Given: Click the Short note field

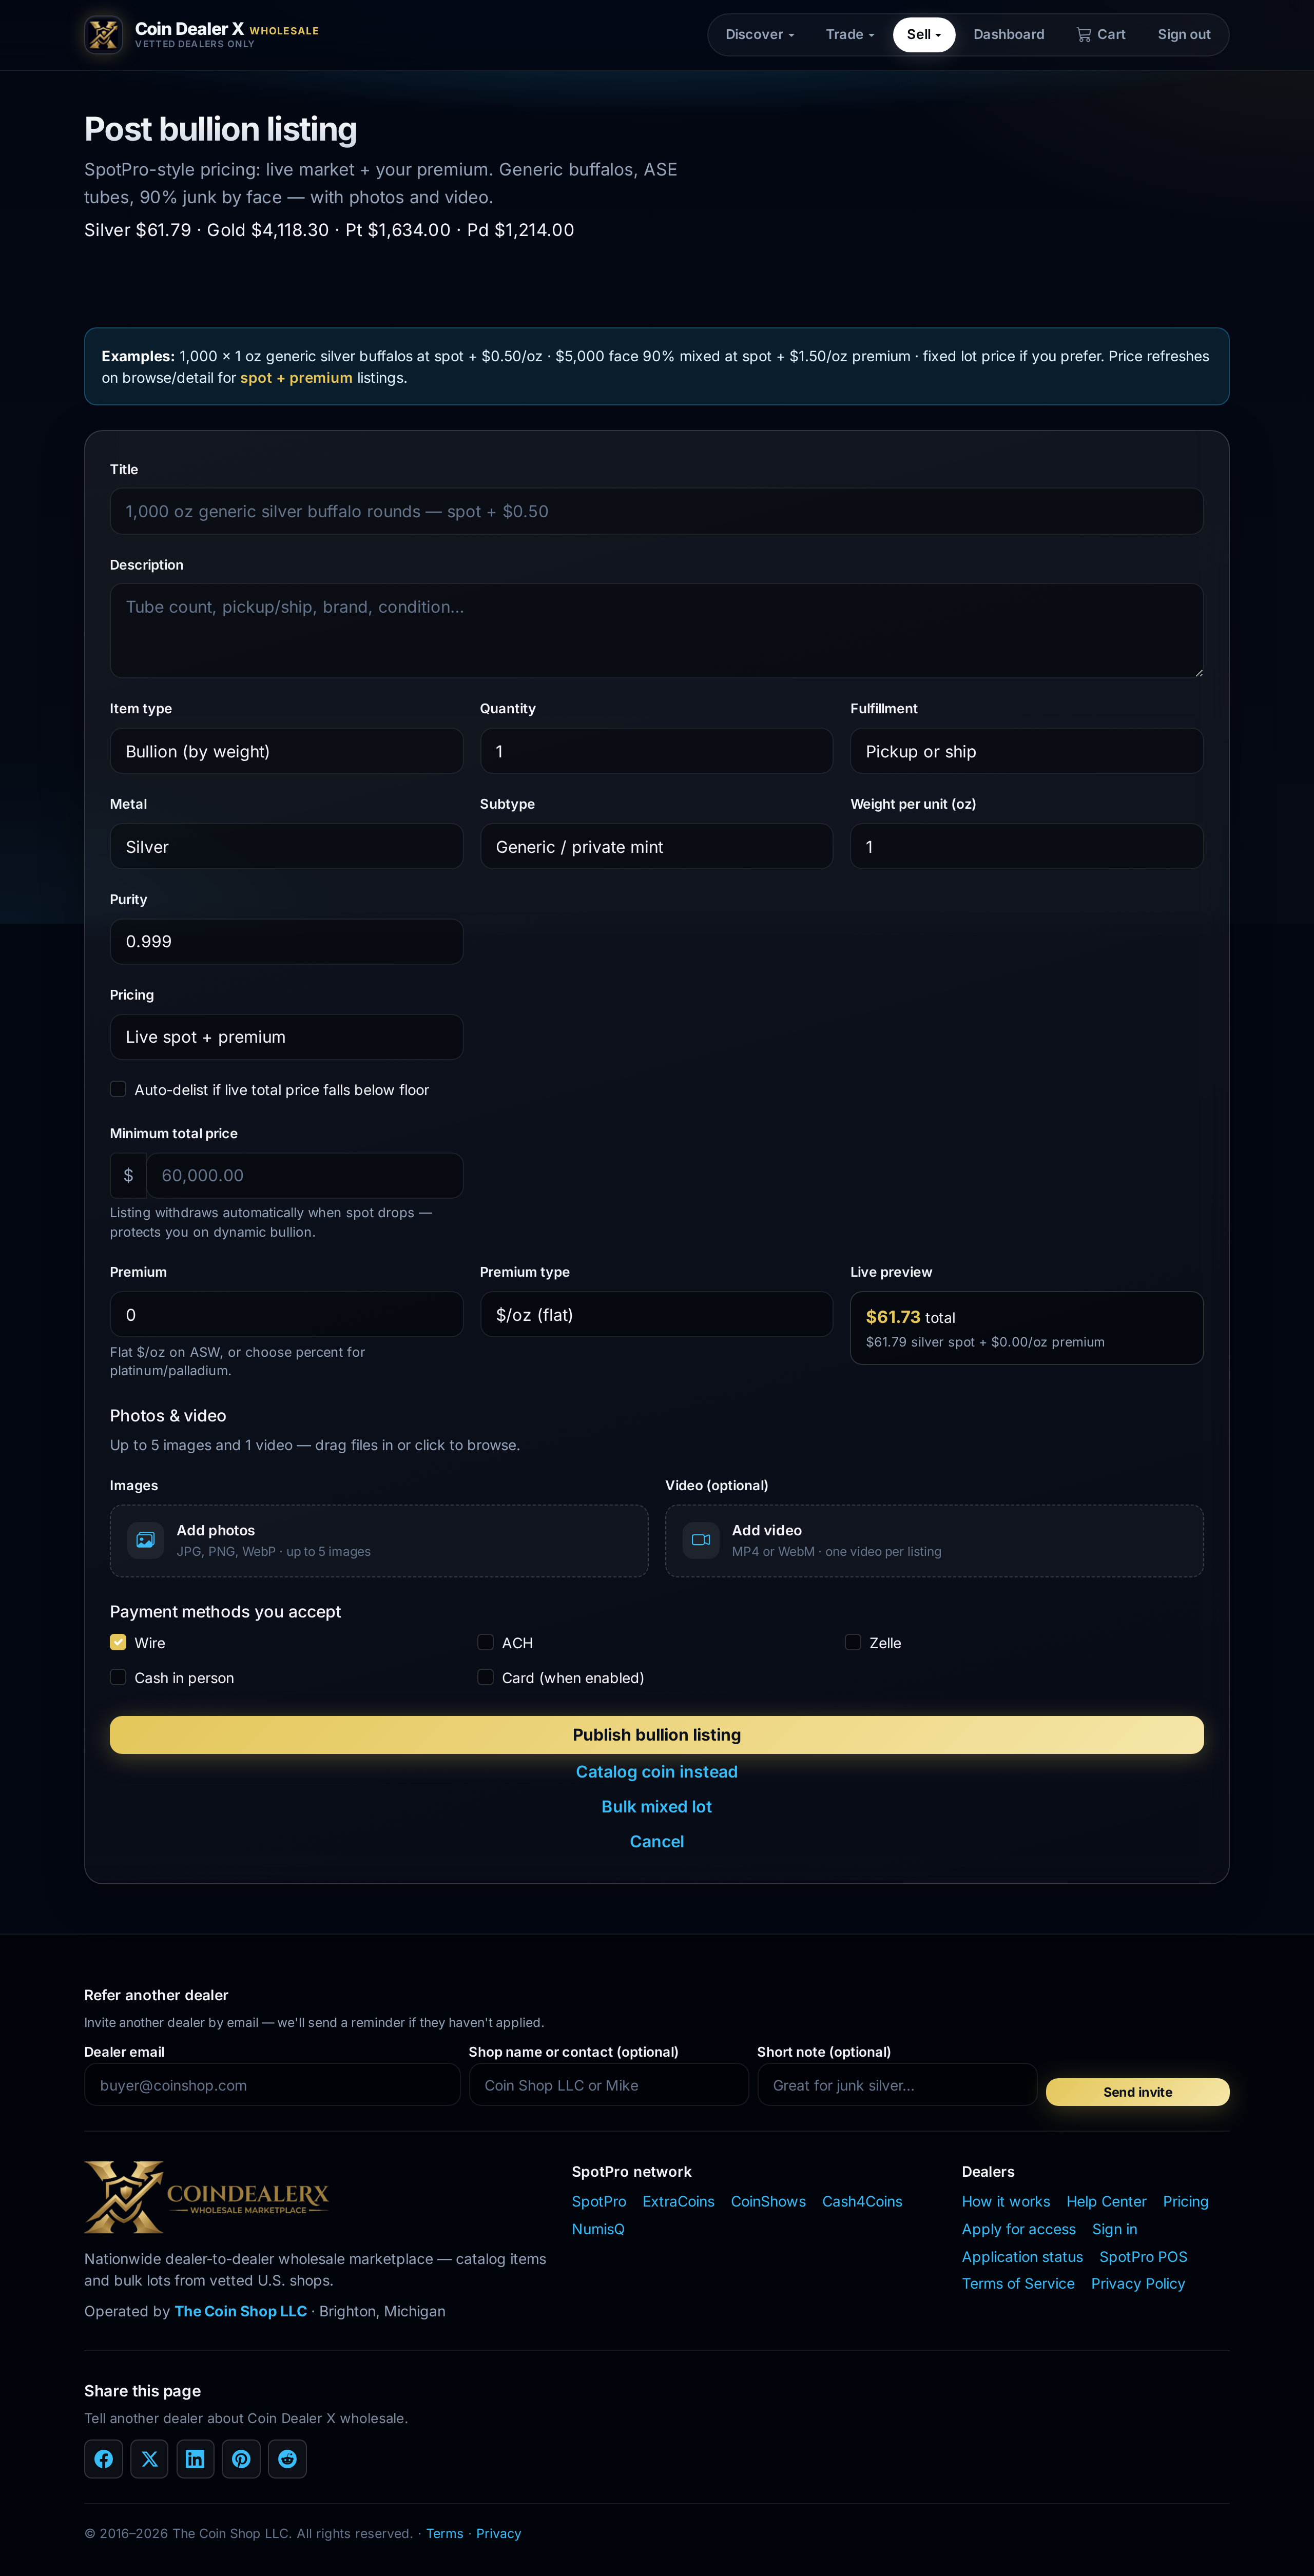Looking at the screenshot, I should pyautogui.click(x=896, y=2085).
